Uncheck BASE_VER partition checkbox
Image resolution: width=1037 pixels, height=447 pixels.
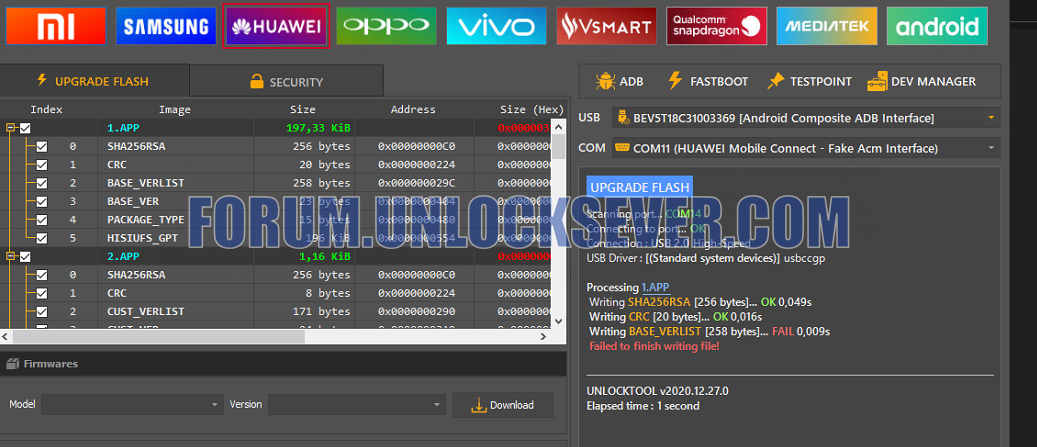coord(42,201)
